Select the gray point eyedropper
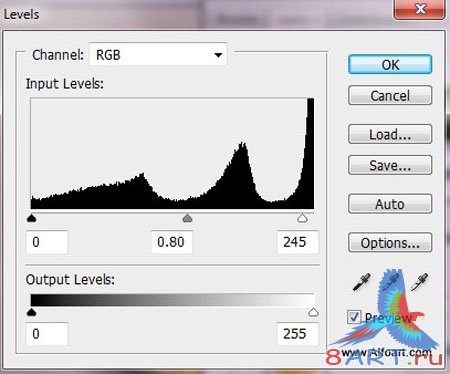This screenshot has height=374, width=450. point(390,281)
